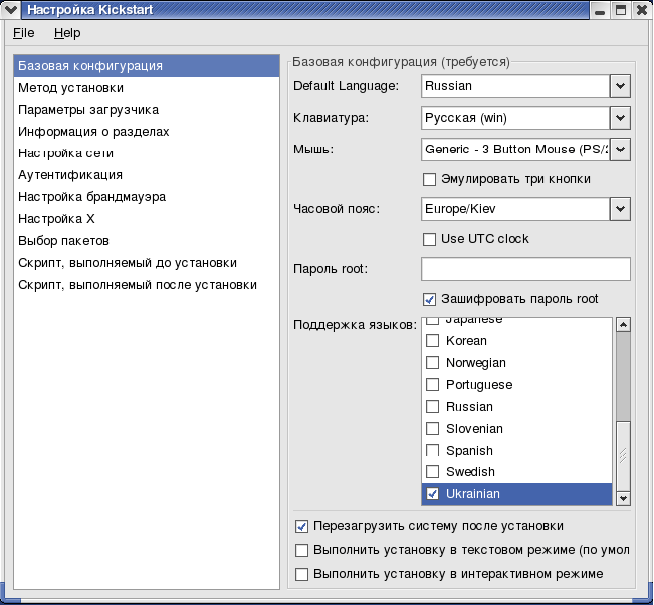Open Настройка брандмауэра section
654x605 pixels.
click(146, 196)
